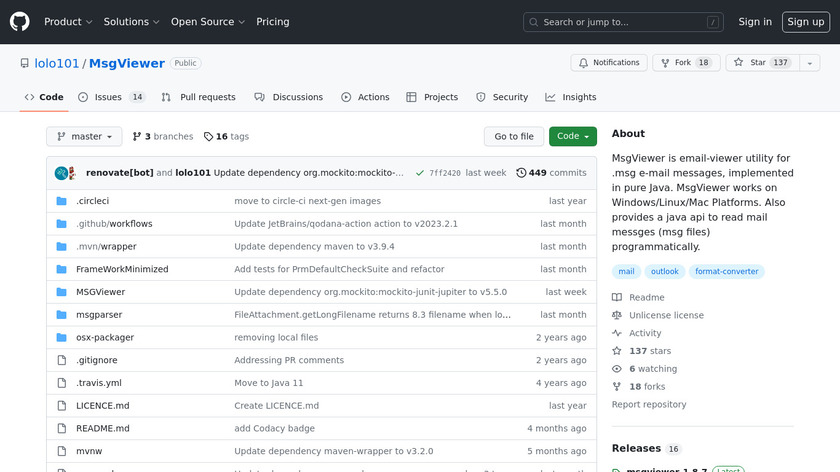Open the README.md file
The image size is (840, 472).
coord(103,428)
